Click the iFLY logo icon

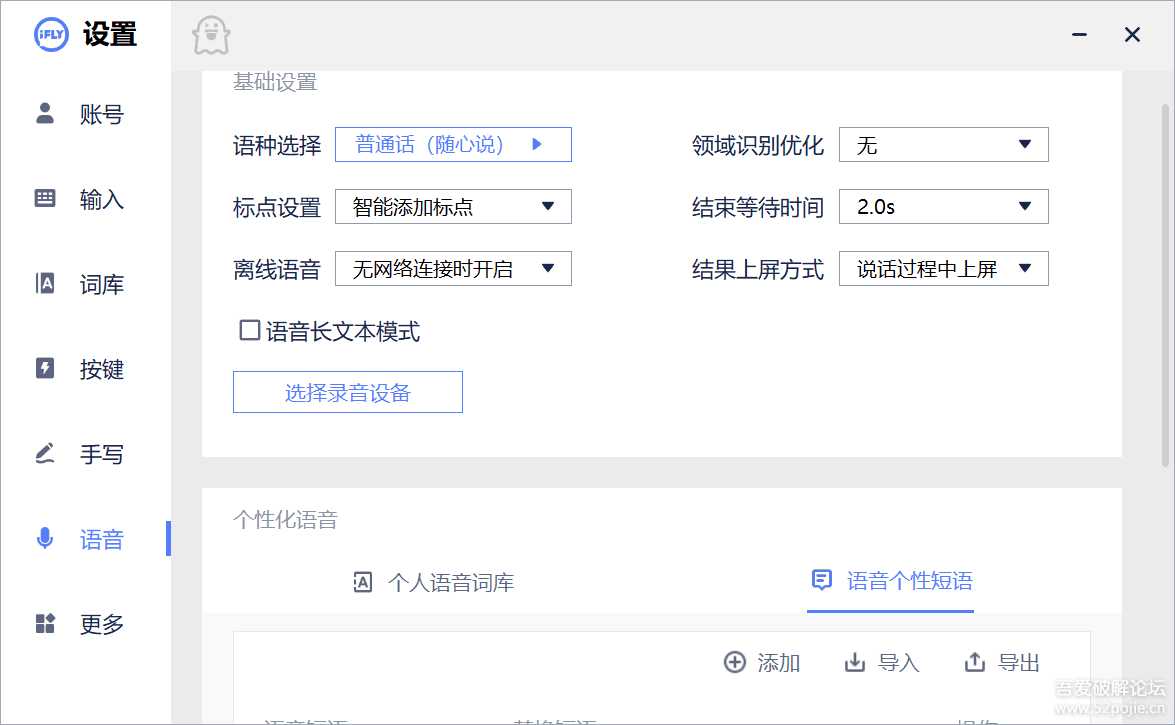point(51,34)
